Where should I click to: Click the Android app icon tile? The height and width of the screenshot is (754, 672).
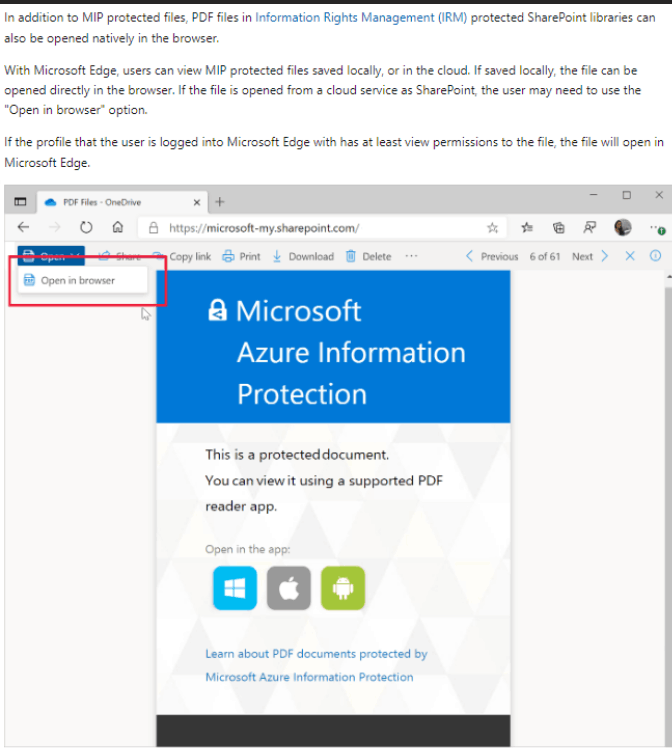tap(342, 588)
